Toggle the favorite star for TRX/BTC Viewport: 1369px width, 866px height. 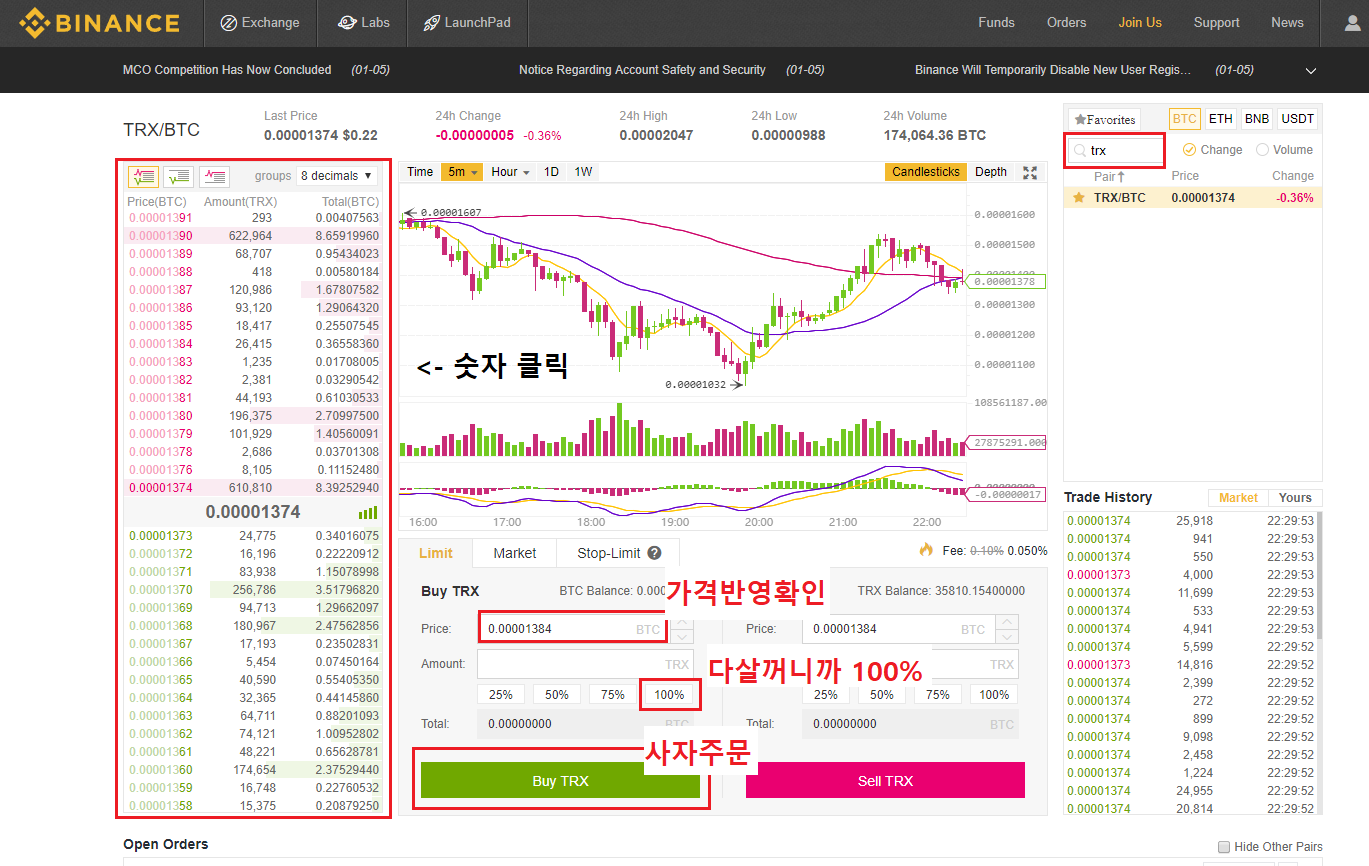(x=1078, y=198)
